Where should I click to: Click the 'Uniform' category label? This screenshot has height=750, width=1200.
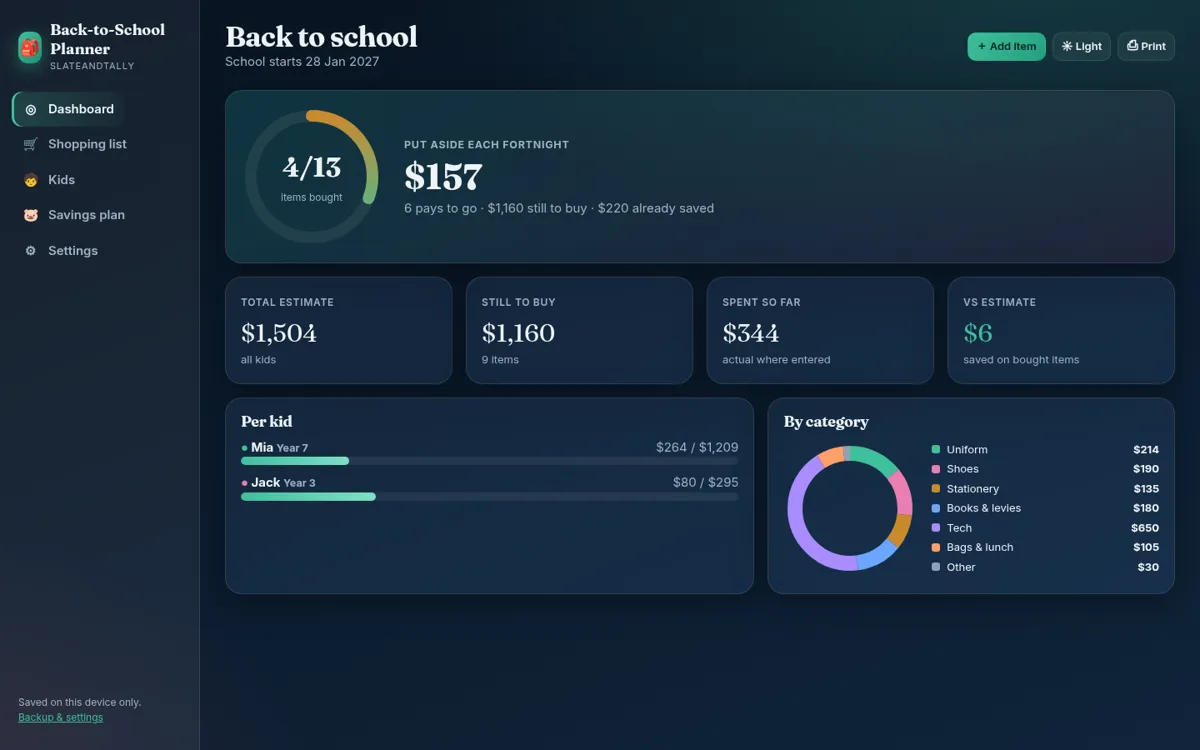967,450
